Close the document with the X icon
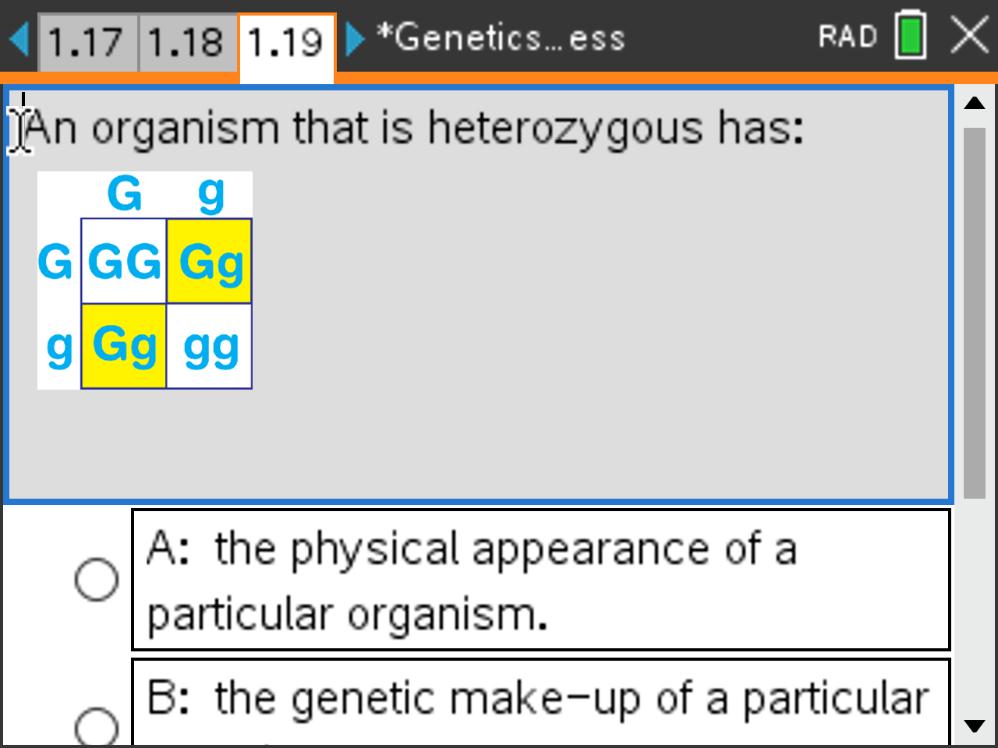The height and width of the screenshot is (748, 998). [x=968, y=37]
